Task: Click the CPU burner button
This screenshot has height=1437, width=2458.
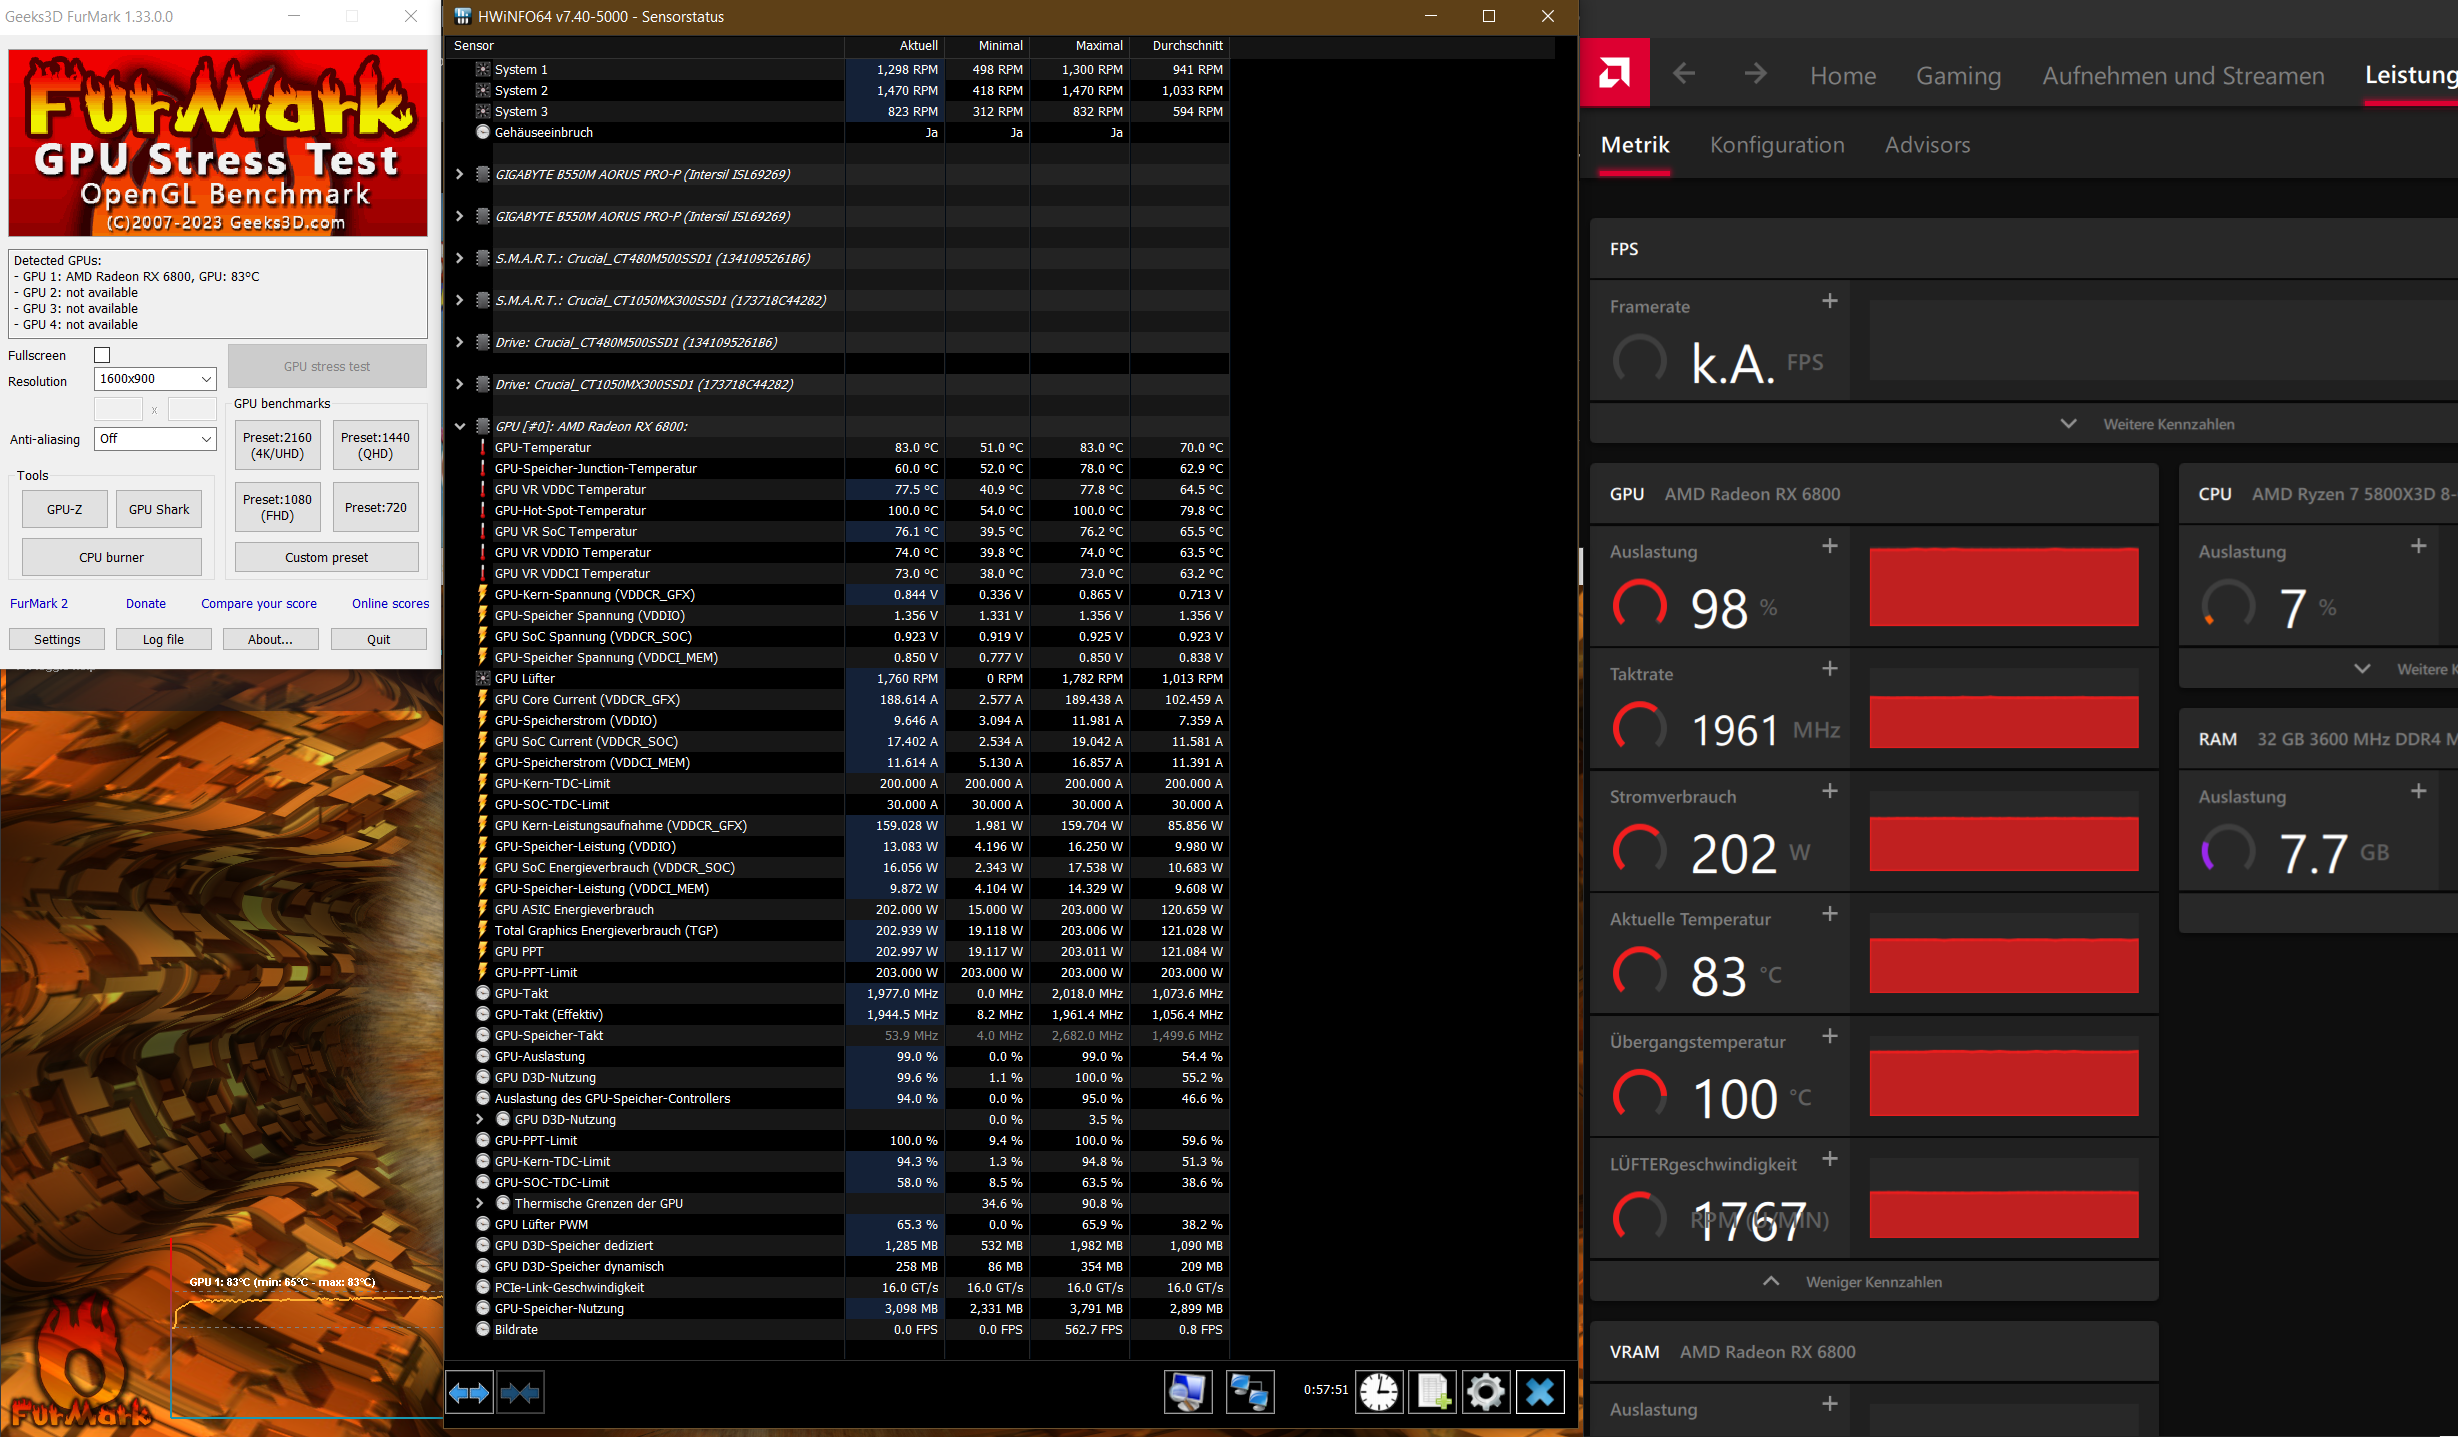Action: [111, 557]
